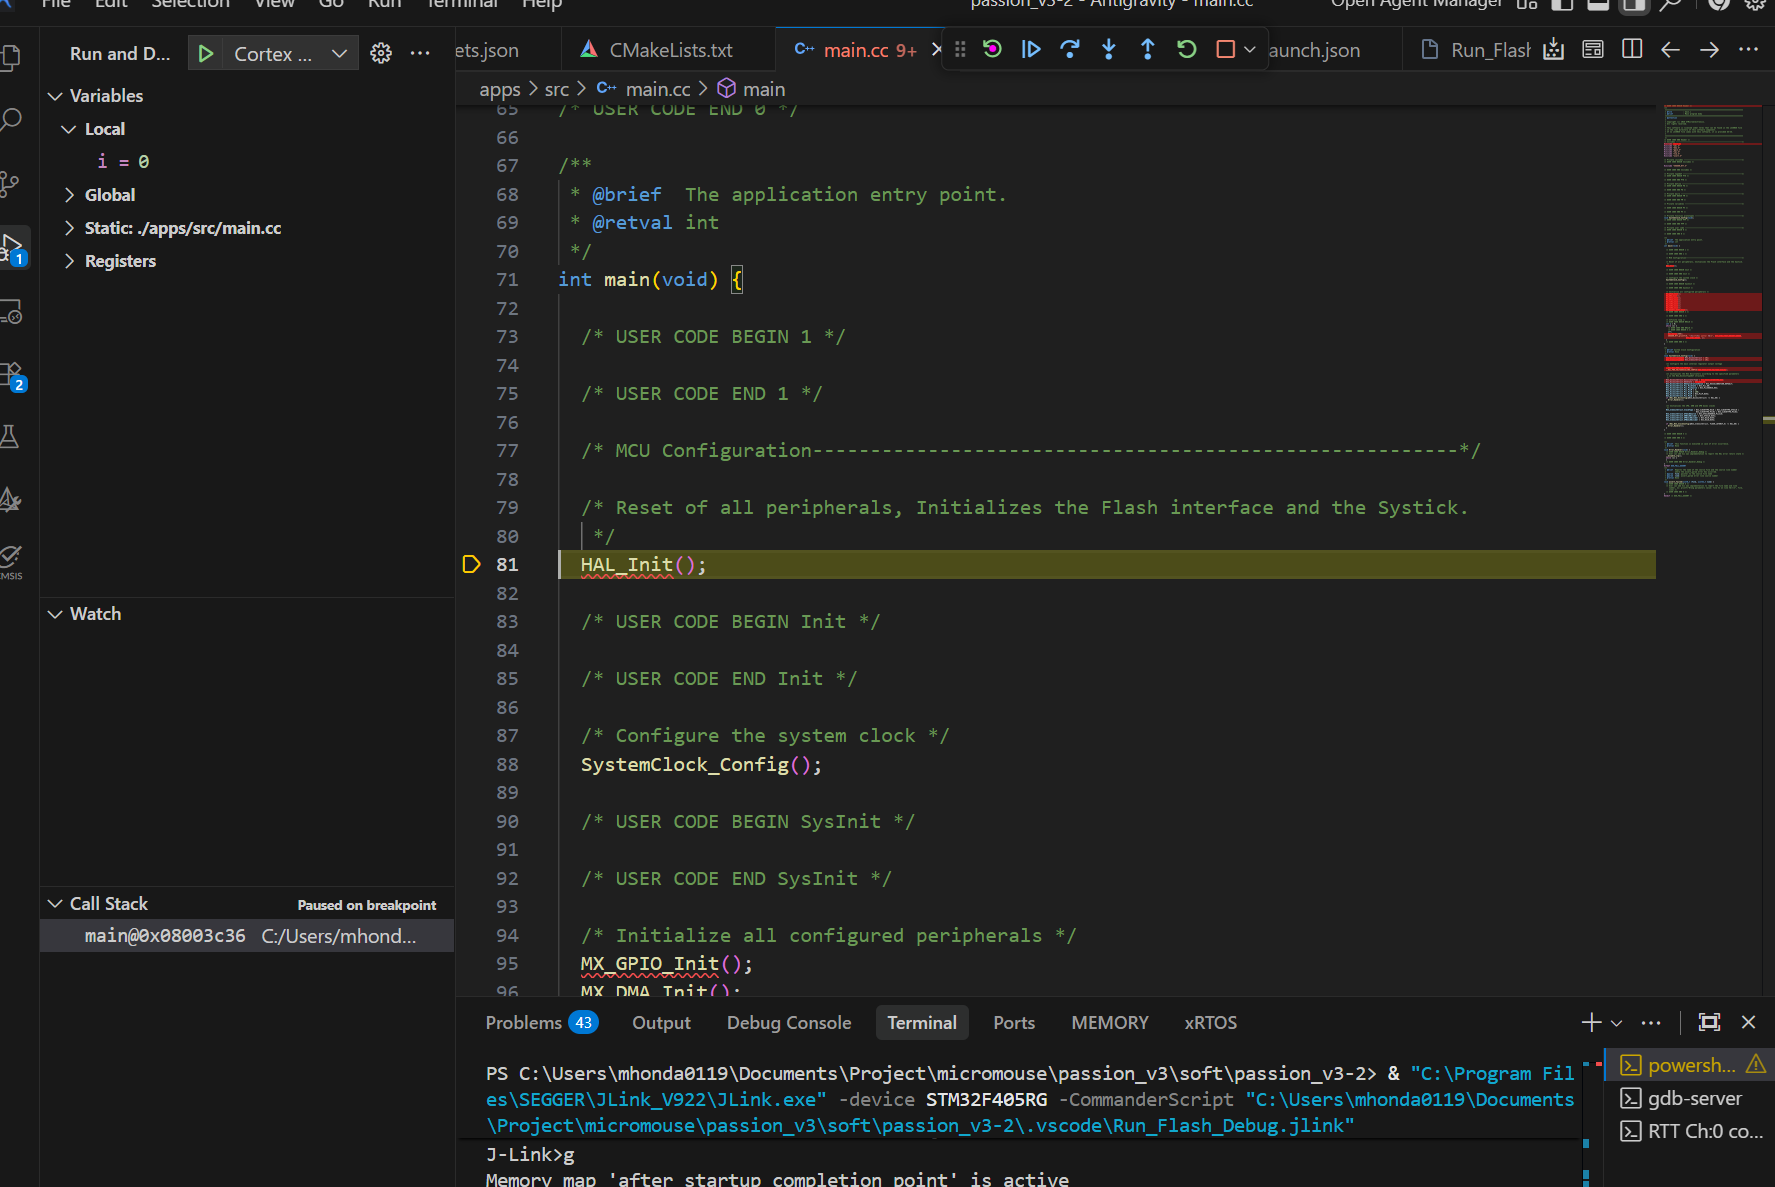
Task: Navigate forward with the right arrow
Action: [x=1710, y=49]
